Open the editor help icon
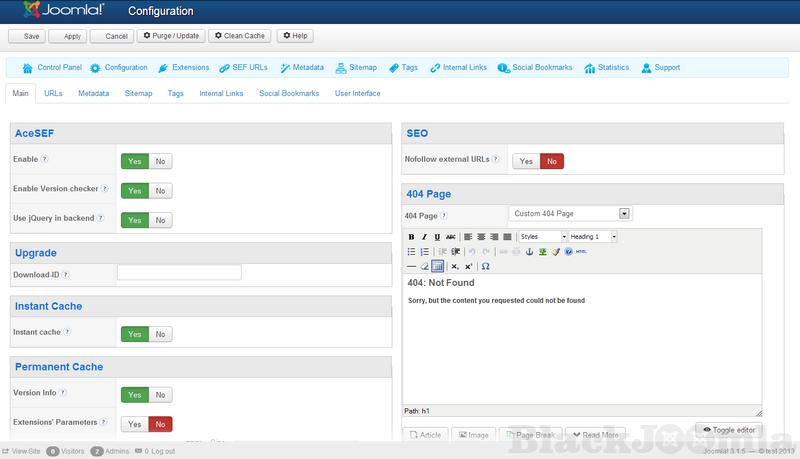 click(x=568, y=252)
